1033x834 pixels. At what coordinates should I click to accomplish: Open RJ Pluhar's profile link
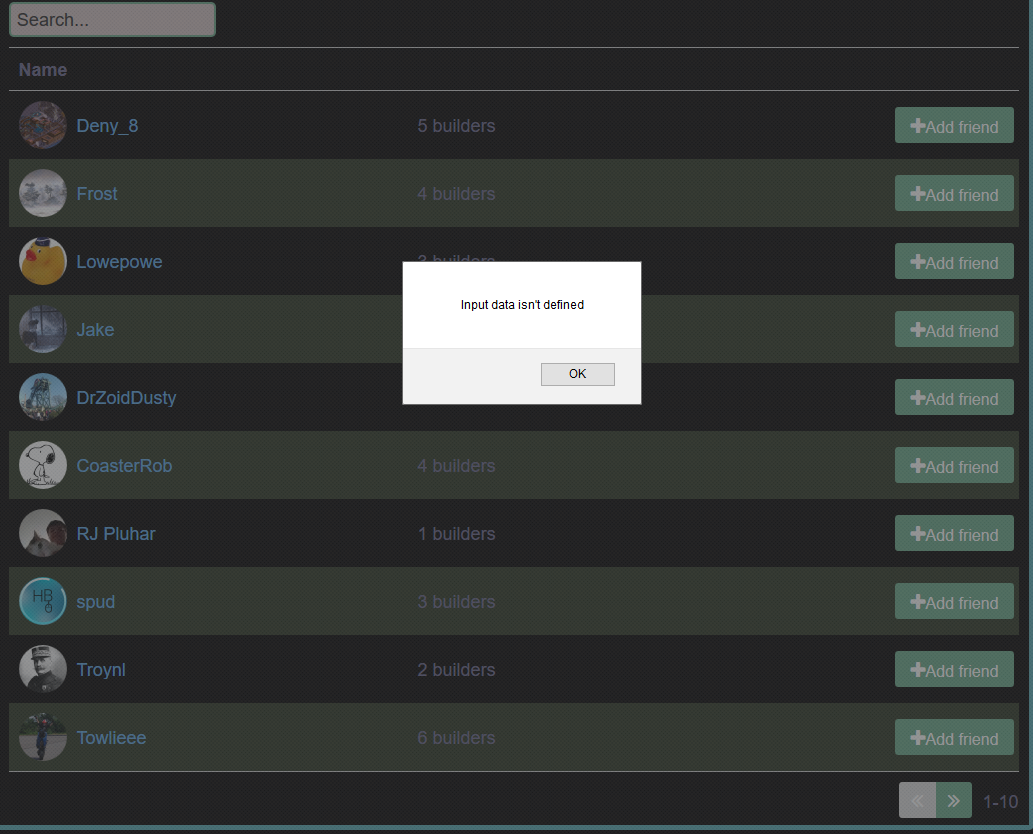116,534
